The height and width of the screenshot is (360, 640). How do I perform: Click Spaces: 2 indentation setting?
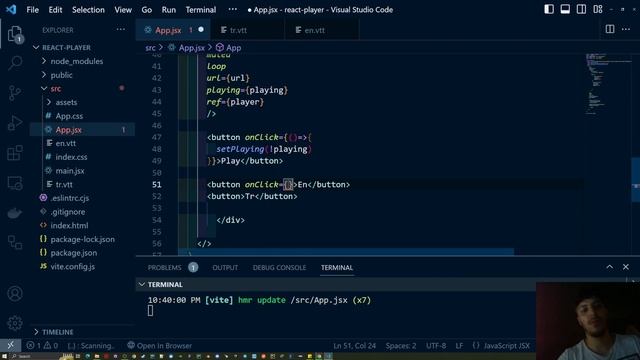tap(401, 346)
